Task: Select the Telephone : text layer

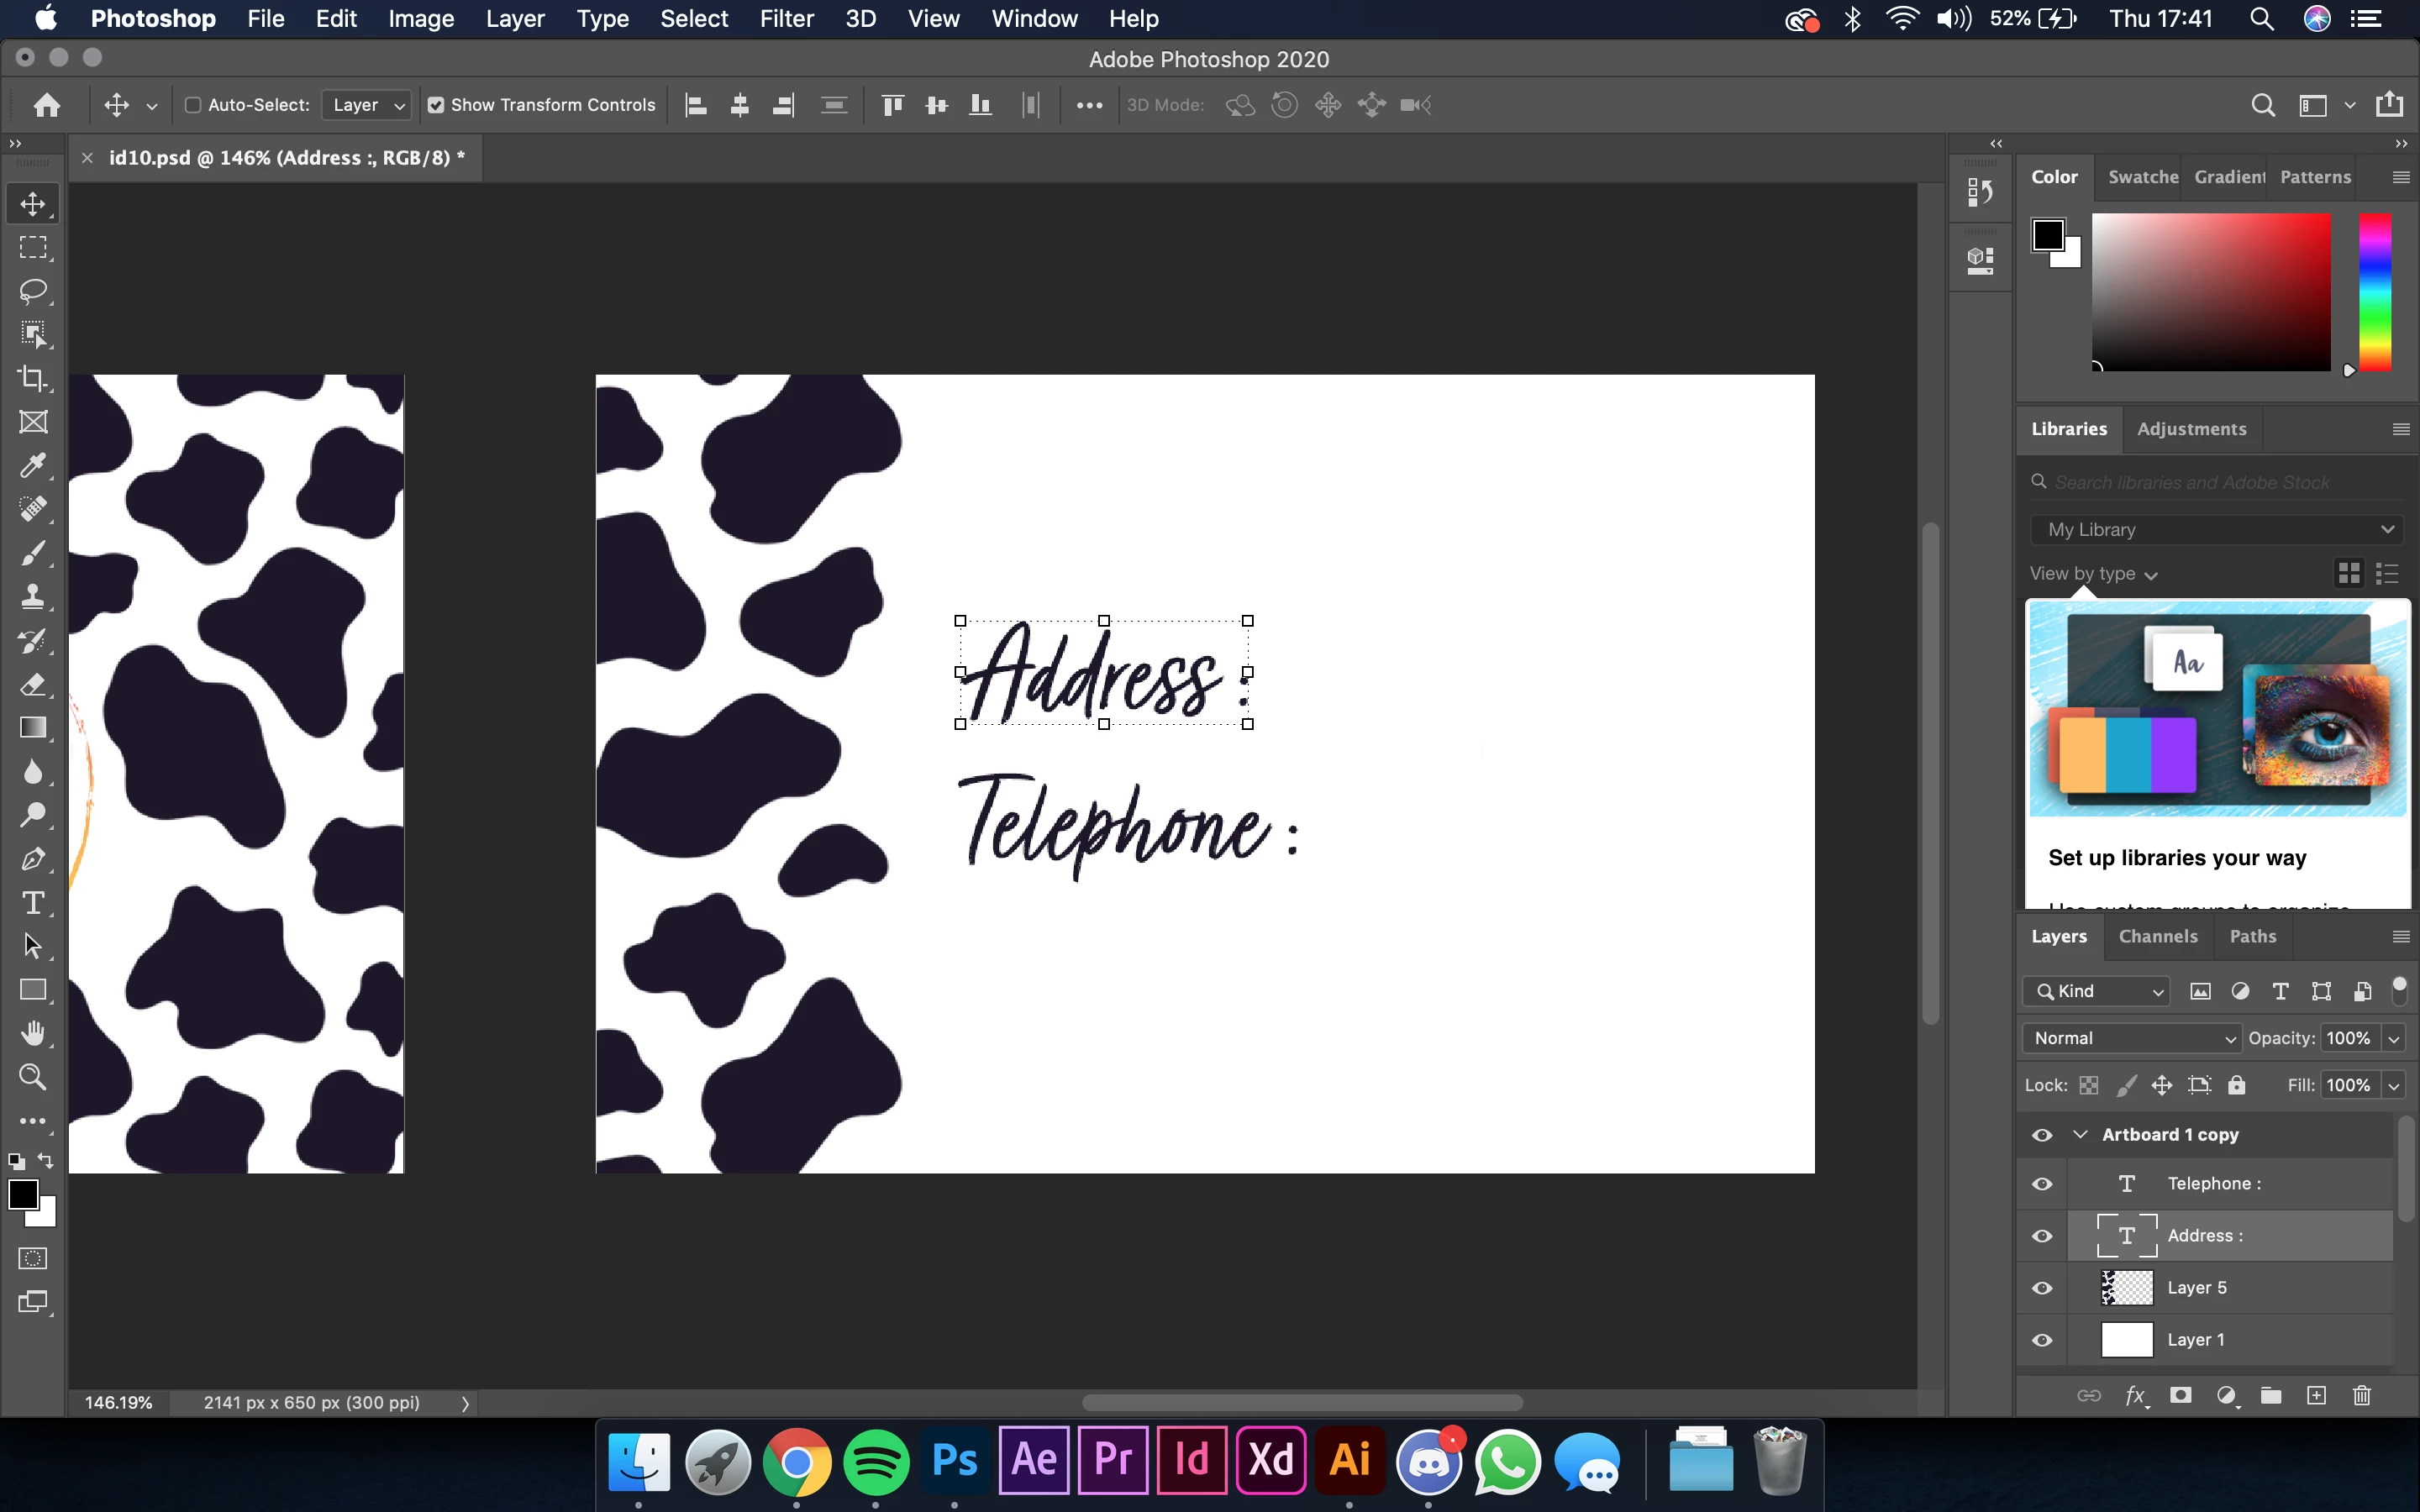Action: coord(2214,1183)
